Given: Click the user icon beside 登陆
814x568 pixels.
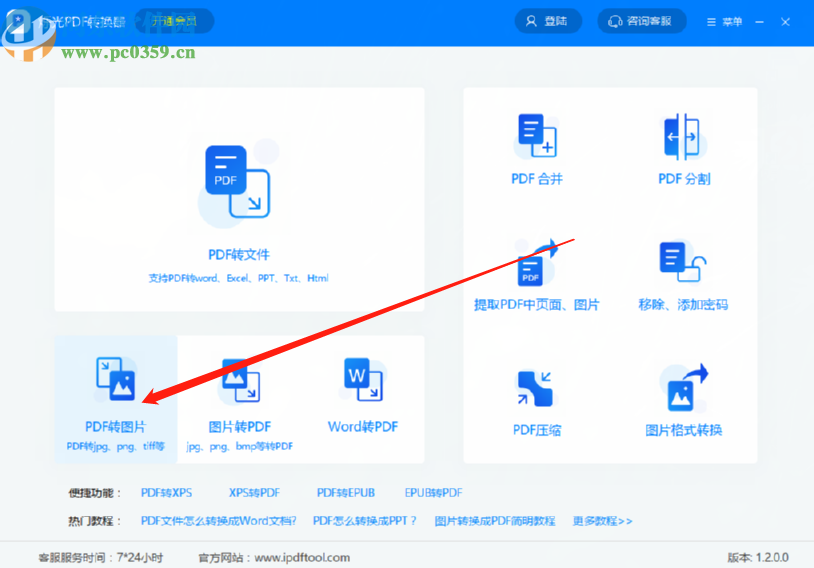Looking at the screenshot, I should click(531, 21).
